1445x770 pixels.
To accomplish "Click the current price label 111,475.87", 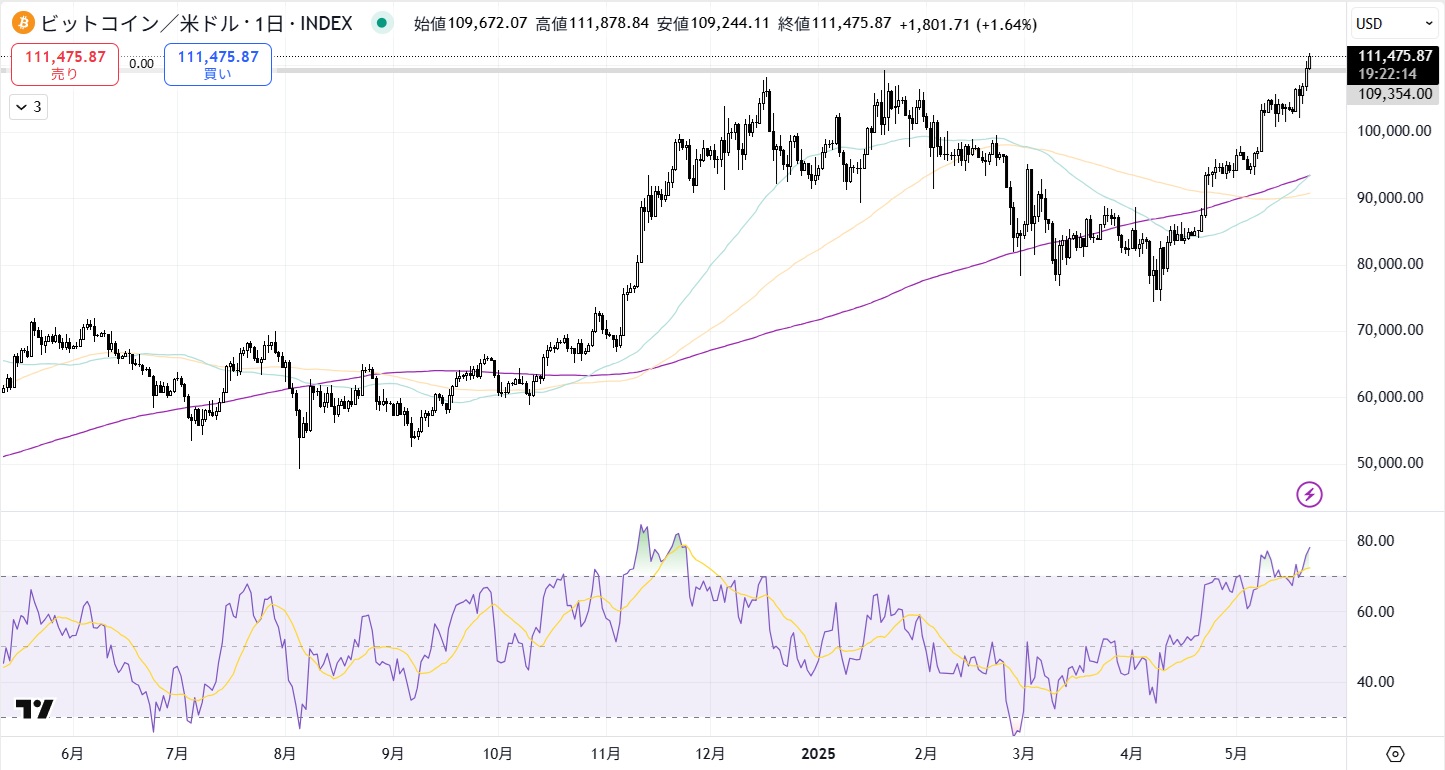I will (1395, 57).
